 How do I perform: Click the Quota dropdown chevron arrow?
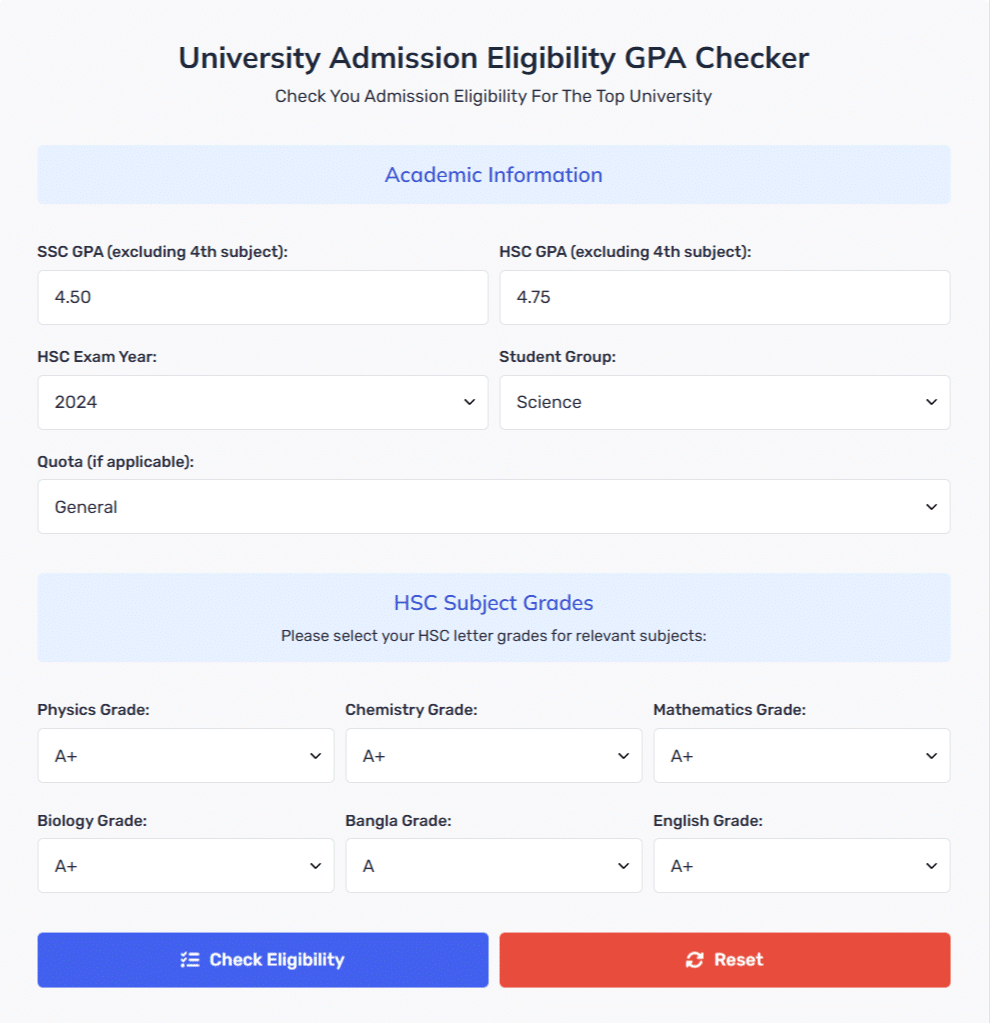point(931,507)
